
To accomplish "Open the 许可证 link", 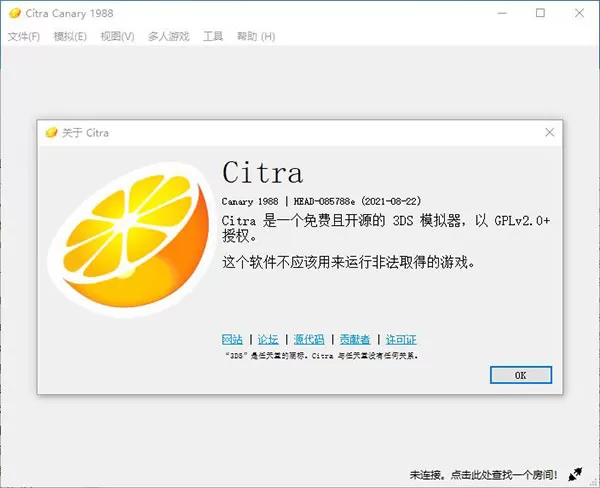I will [x=401, y=339].
